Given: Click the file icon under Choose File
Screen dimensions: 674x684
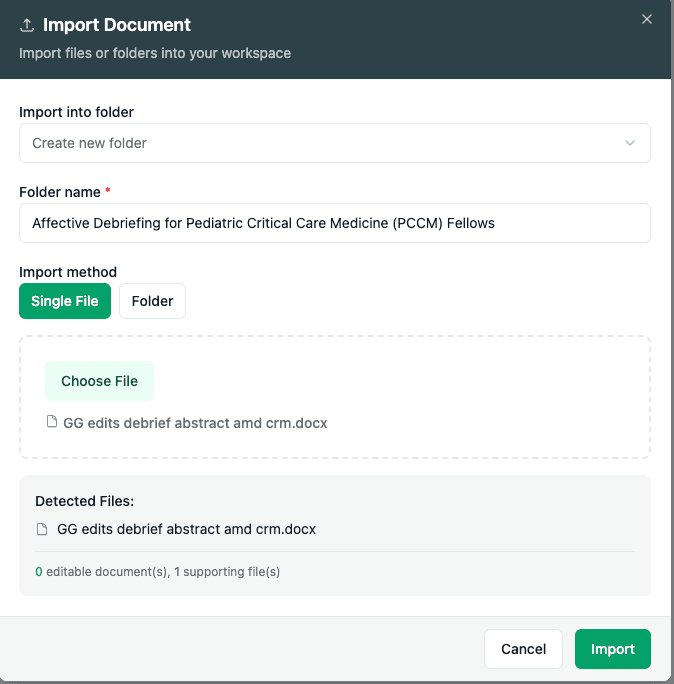Looking at the screenshot, I should point(52,422).
